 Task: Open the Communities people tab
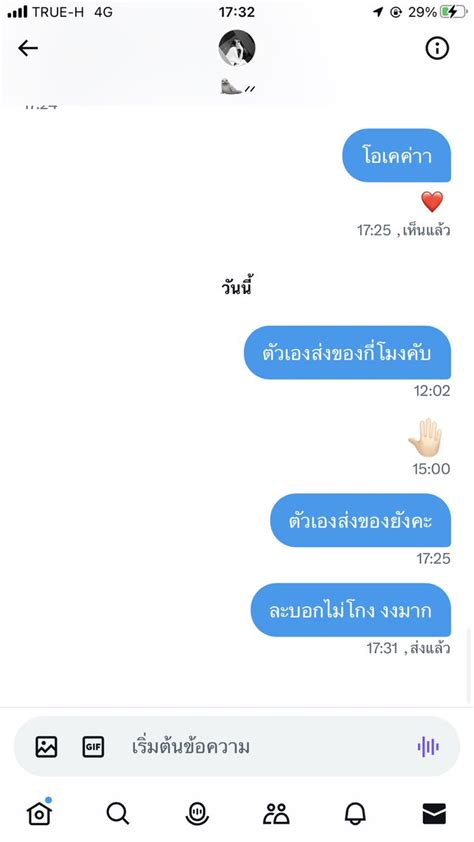(276, 814)
